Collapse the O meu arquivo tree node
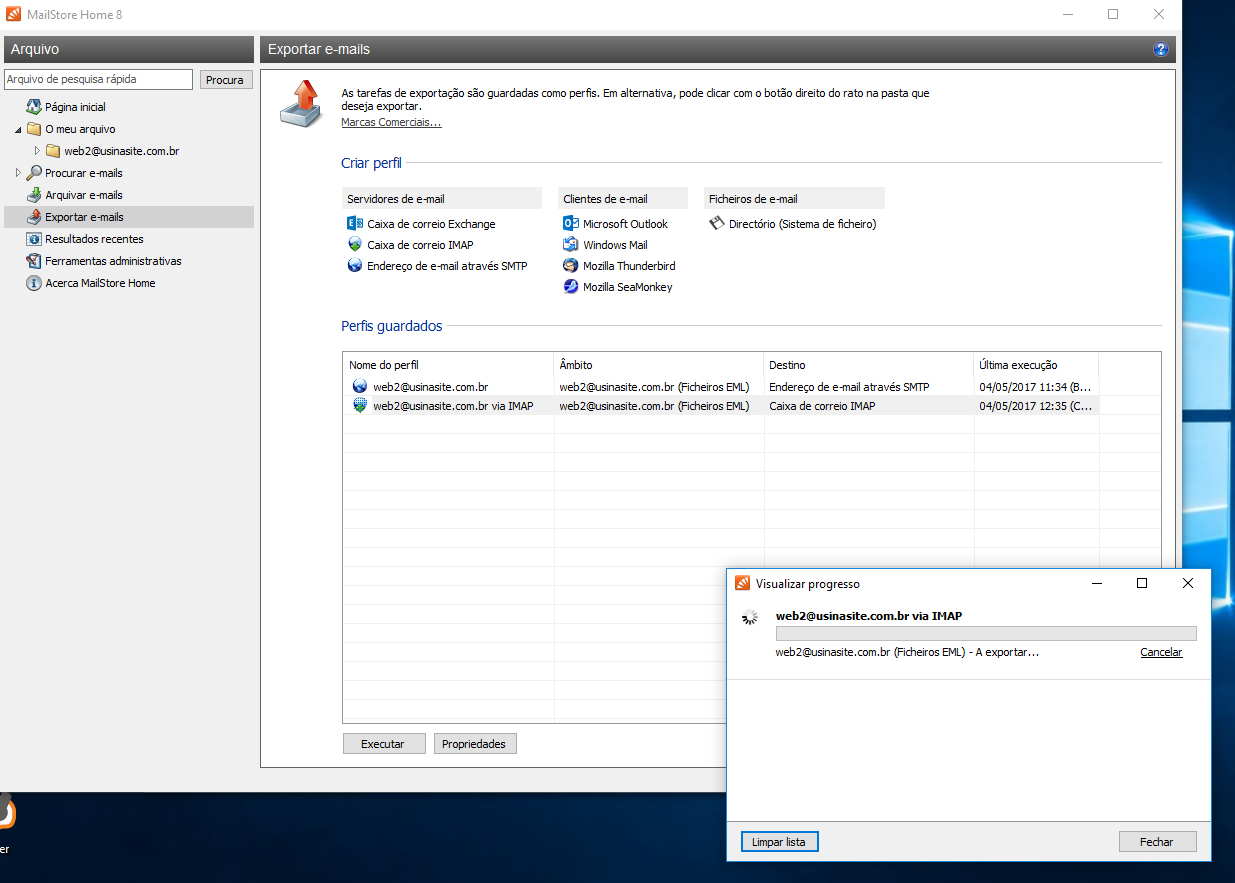 pos(18,130)
